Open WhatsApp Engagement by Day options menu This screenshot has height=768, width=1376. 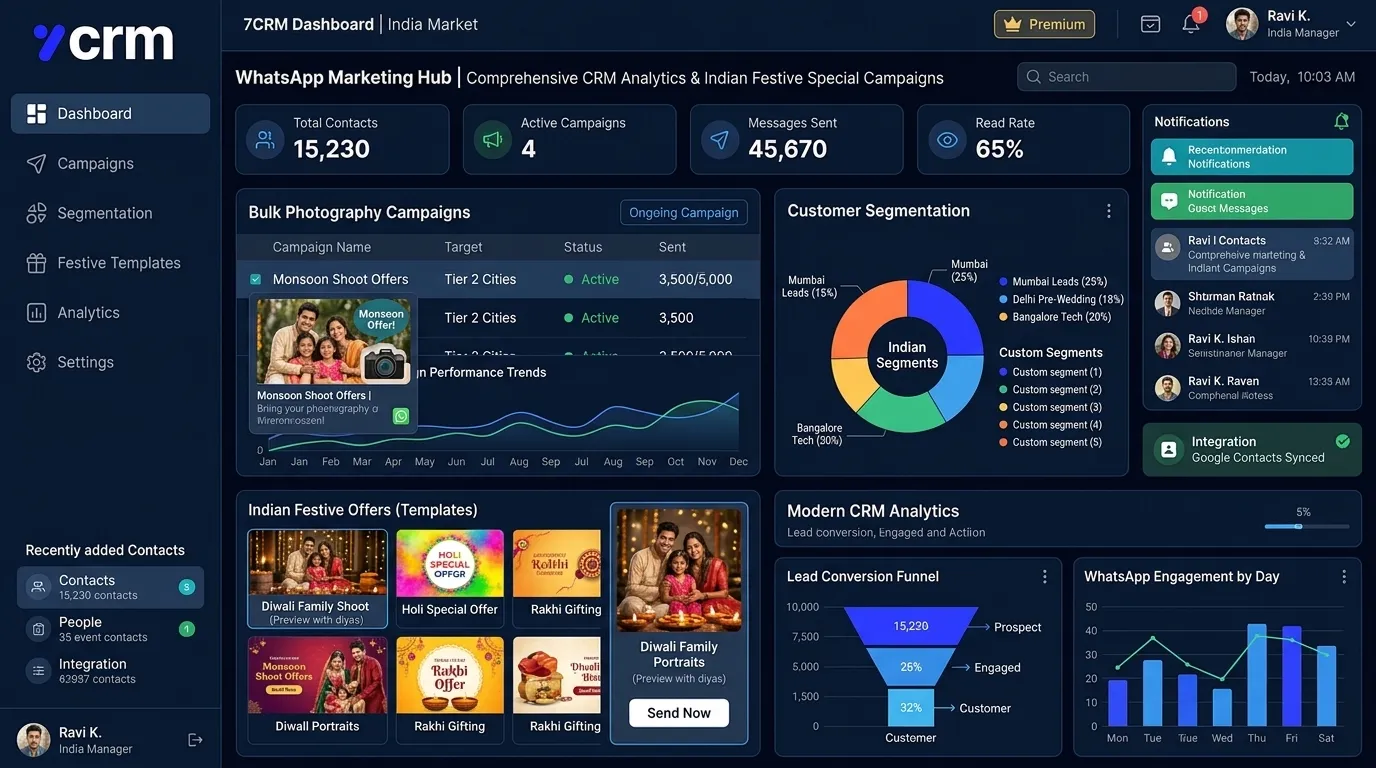1344,577
